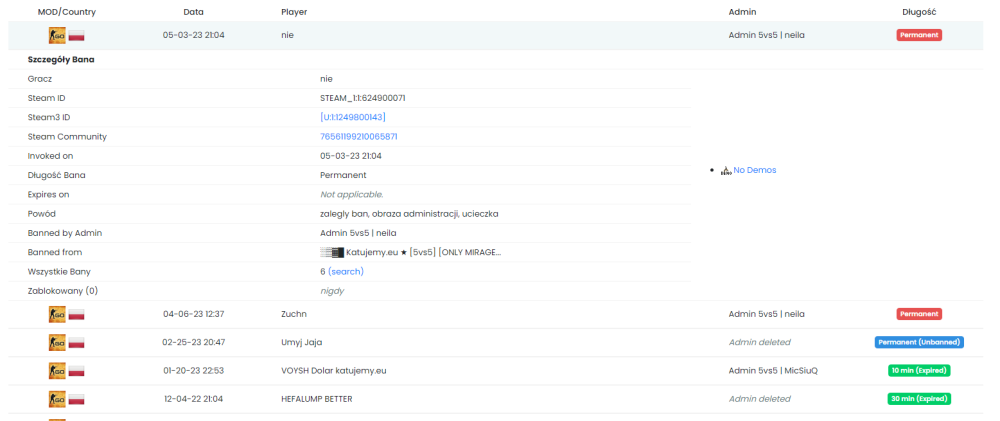1000x421 pixels.
Task: Collapse the 'nie' ban details row
Action: tap(496, 35)
